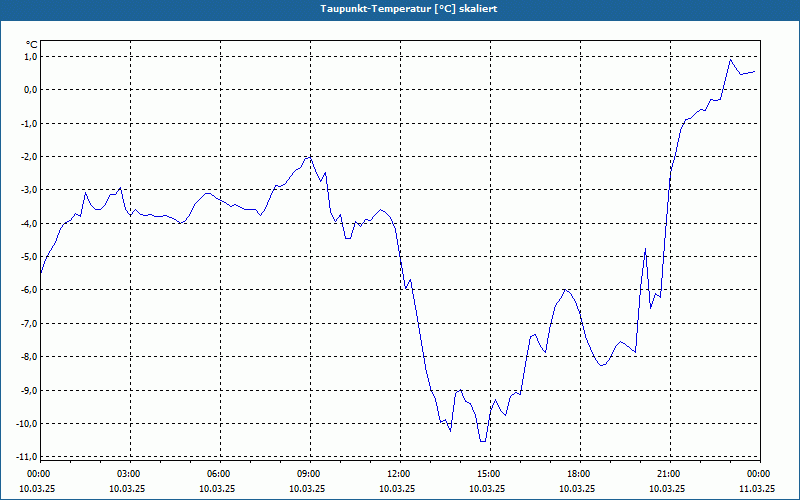Click the 21:00 time label

[x=670, y=474]
